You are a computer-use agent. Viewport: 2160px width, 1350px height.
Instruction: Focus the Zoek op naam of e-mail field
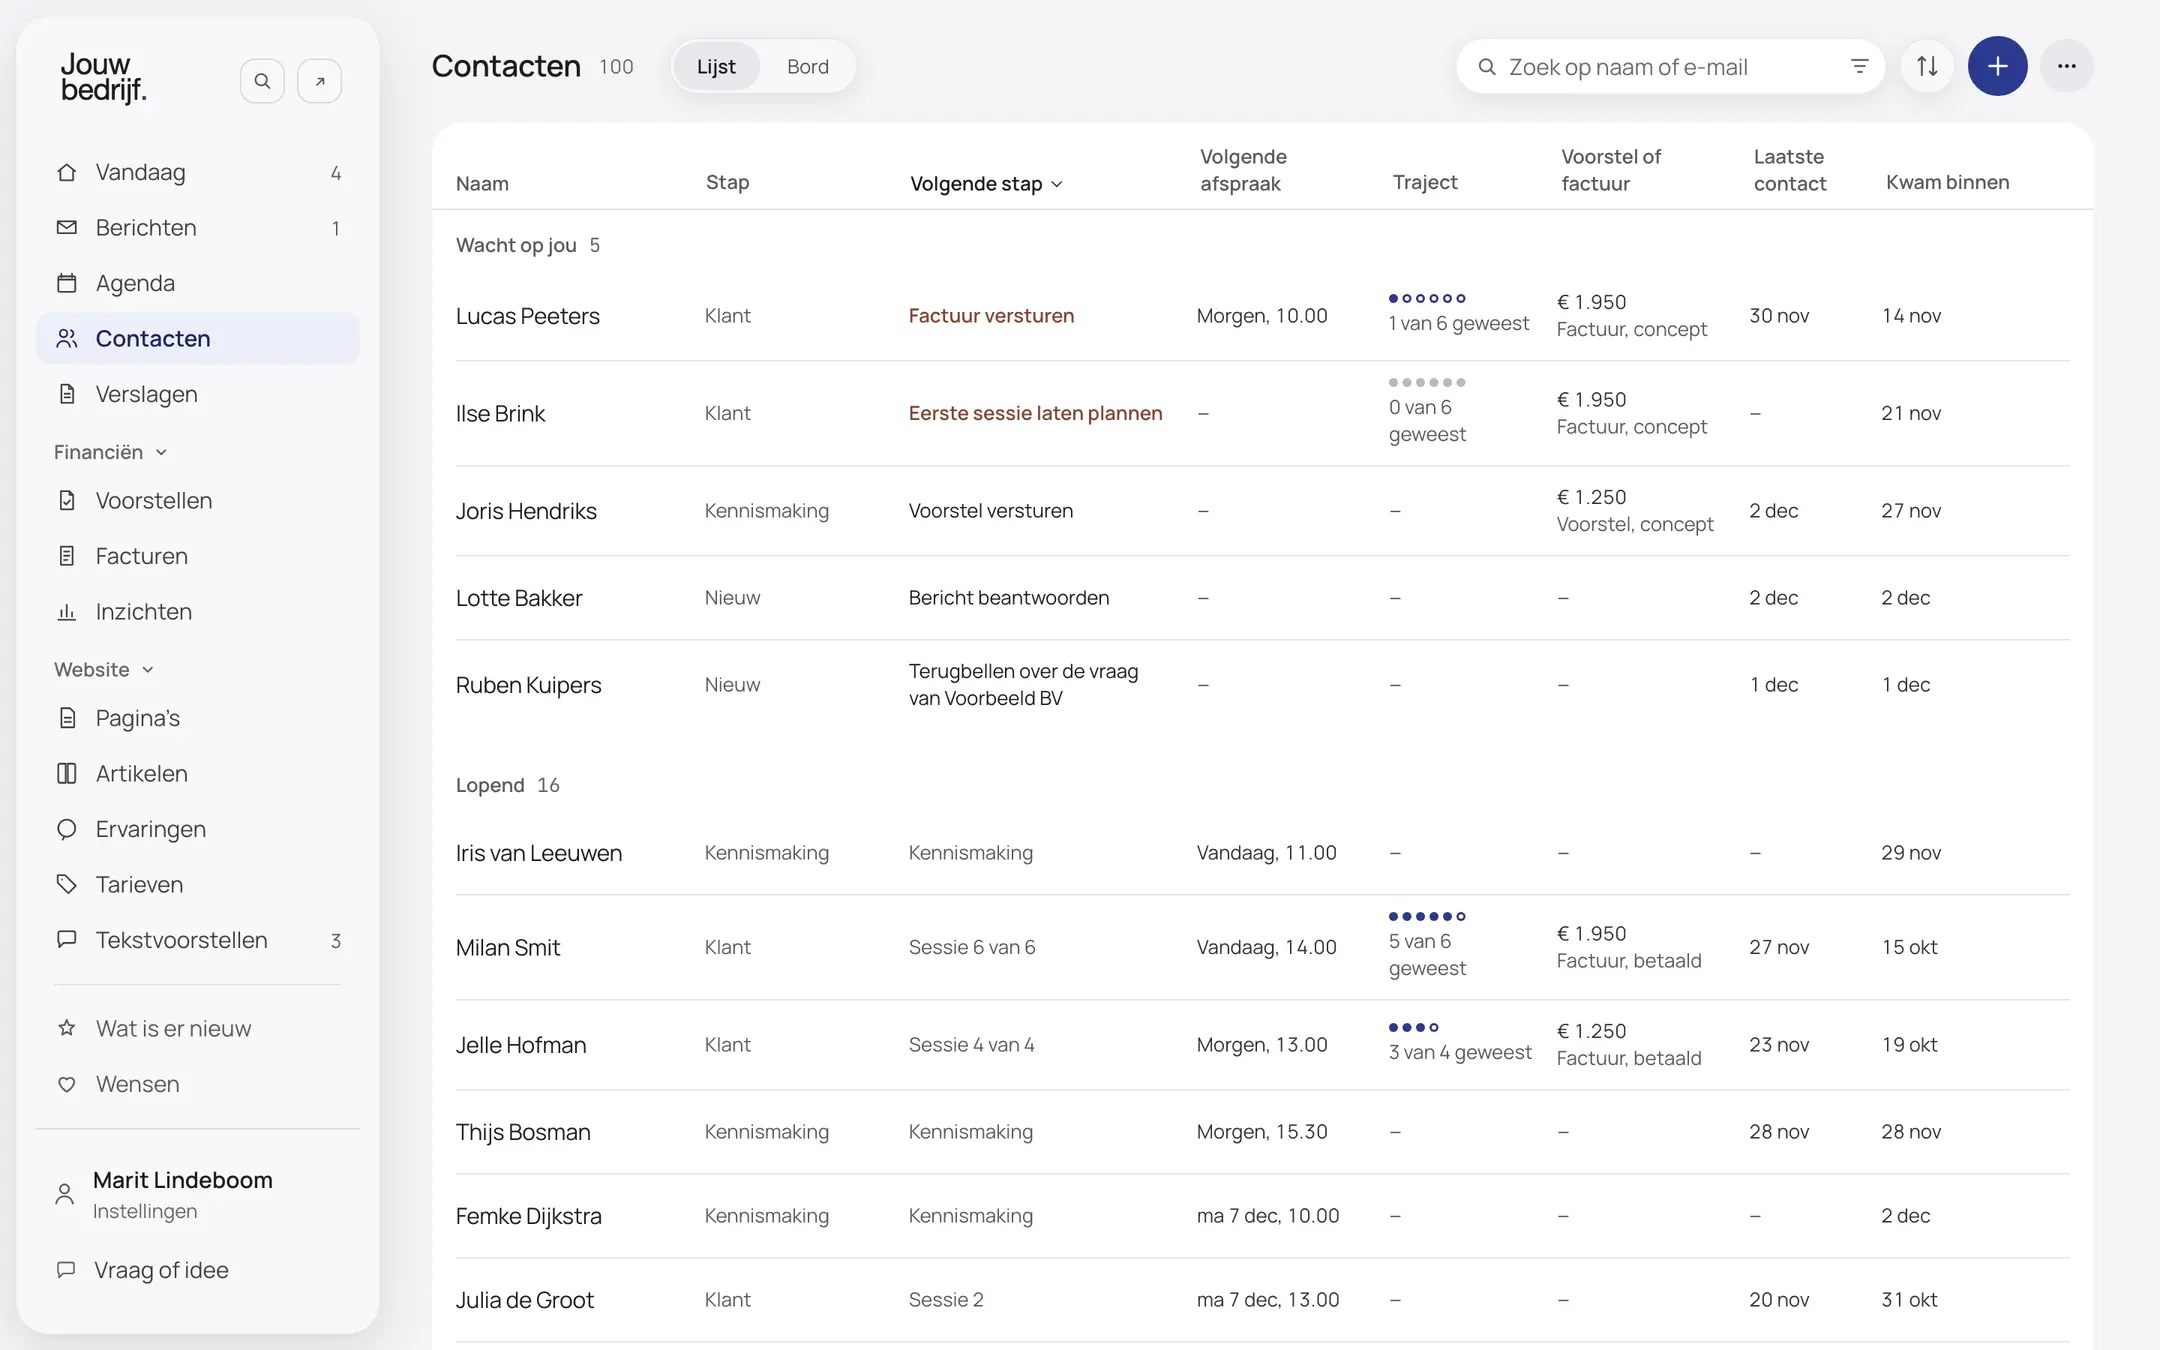[x=1670, y=66]
